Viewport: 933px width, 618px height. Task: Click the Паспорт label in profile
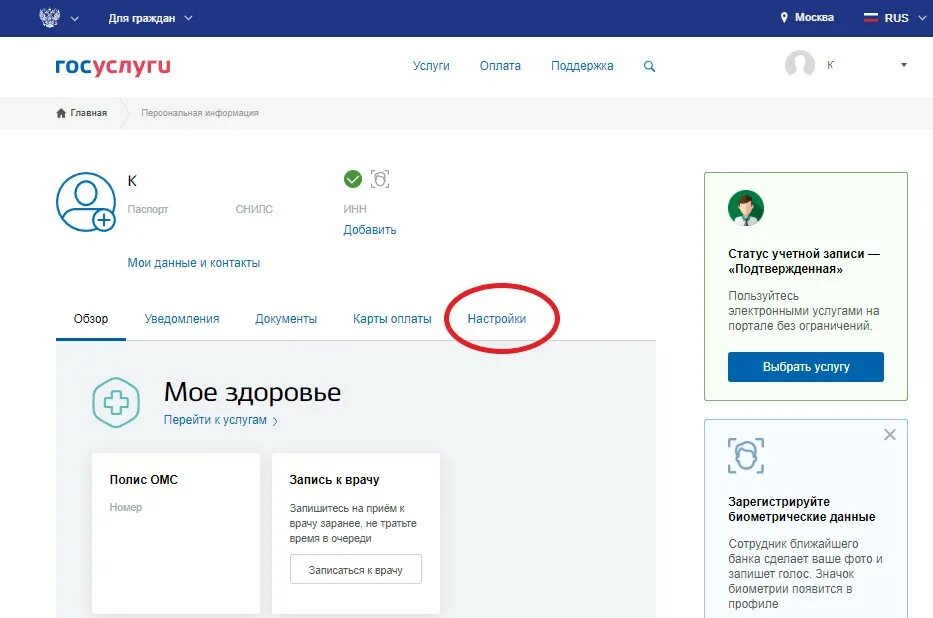(148, 209)
